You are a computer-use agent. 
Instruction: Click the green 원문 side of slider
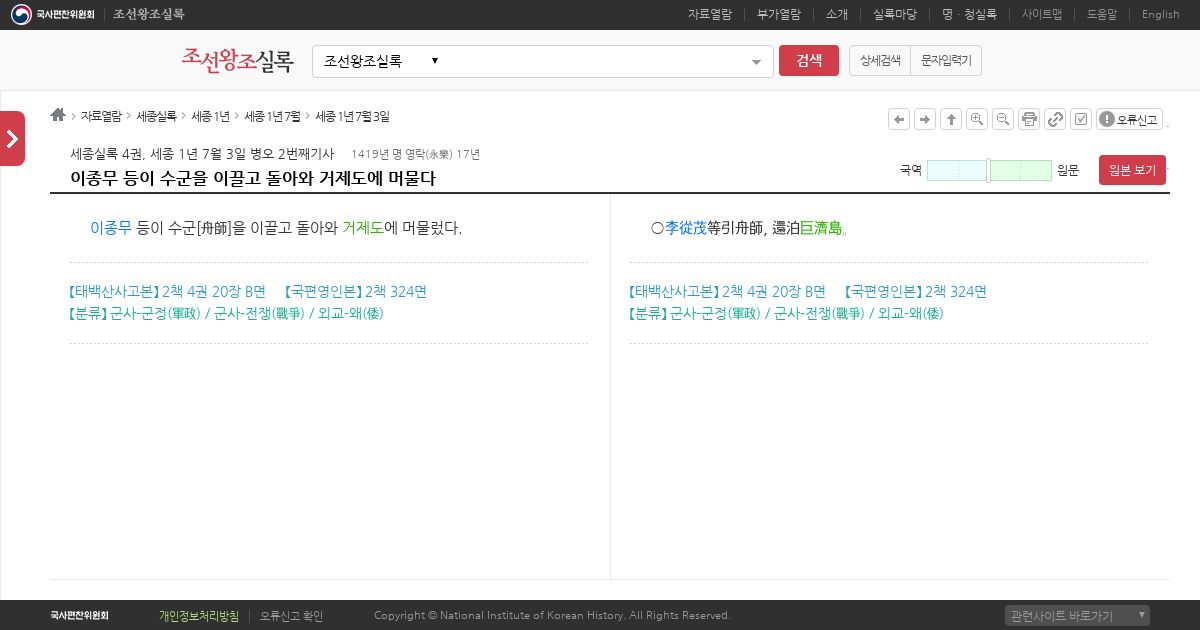point(1021,170)
